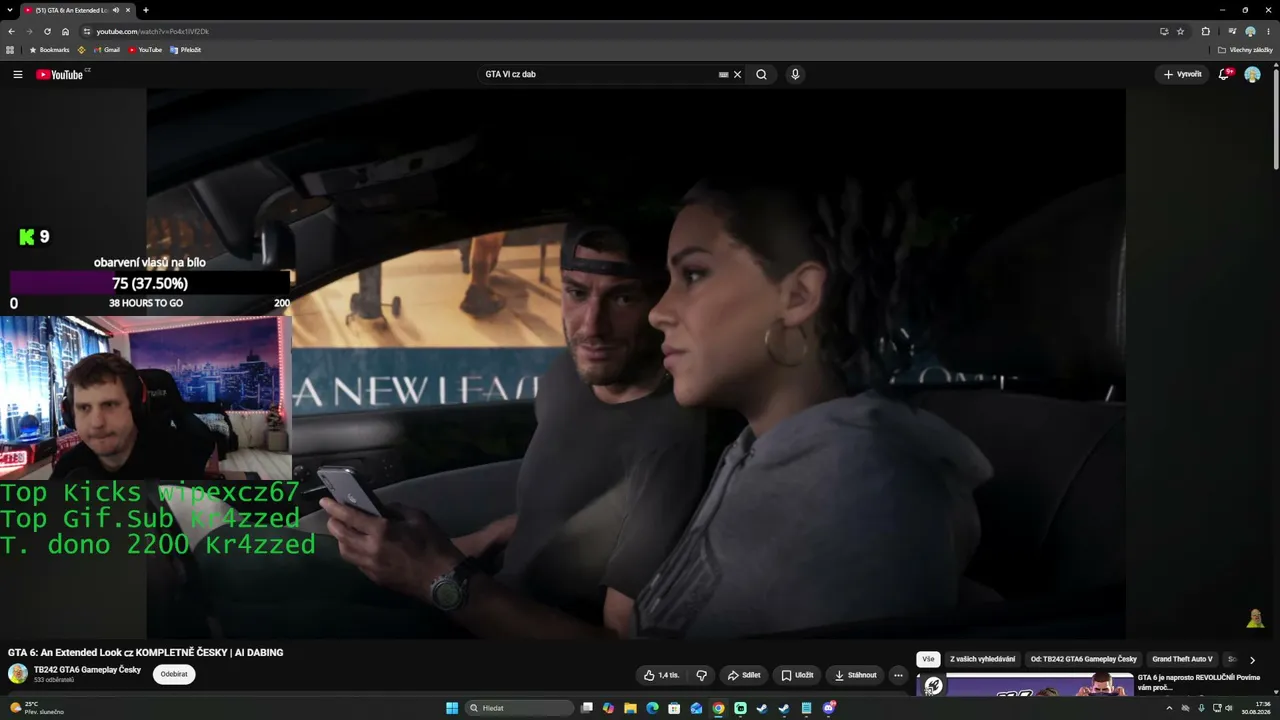Select the Grand Theft Auto V chip
This screenshot has height=720, width=1280.
click(1182, 659)
